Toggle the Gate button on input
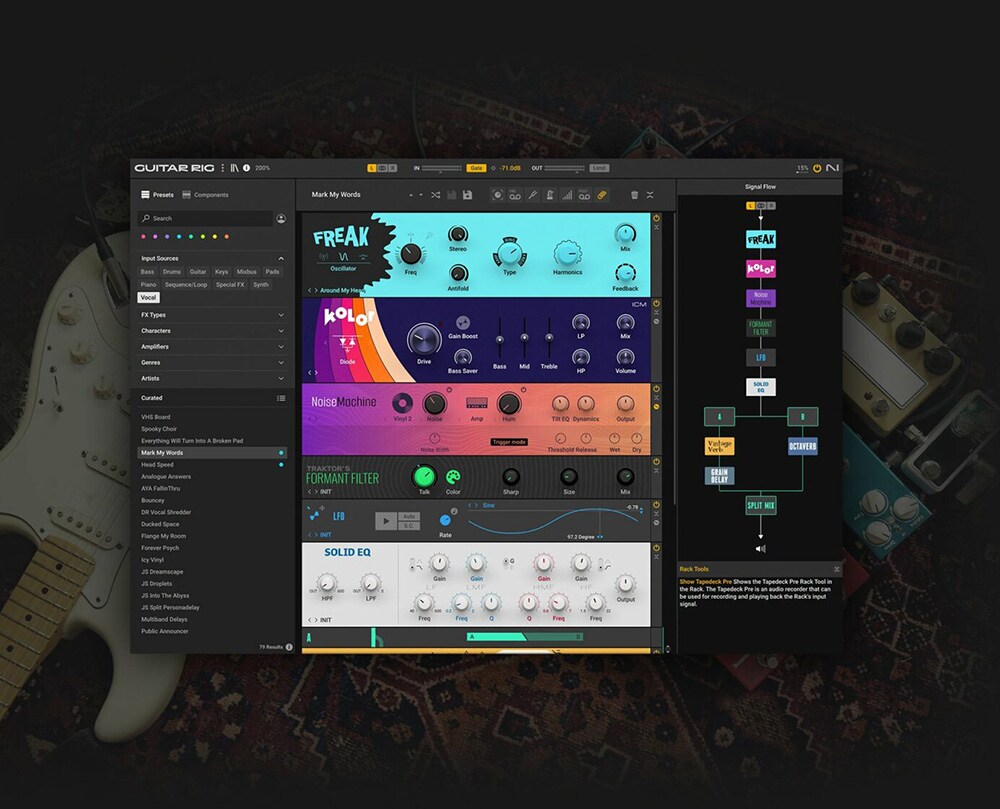 pyautogui.click(x=476, y=168)
